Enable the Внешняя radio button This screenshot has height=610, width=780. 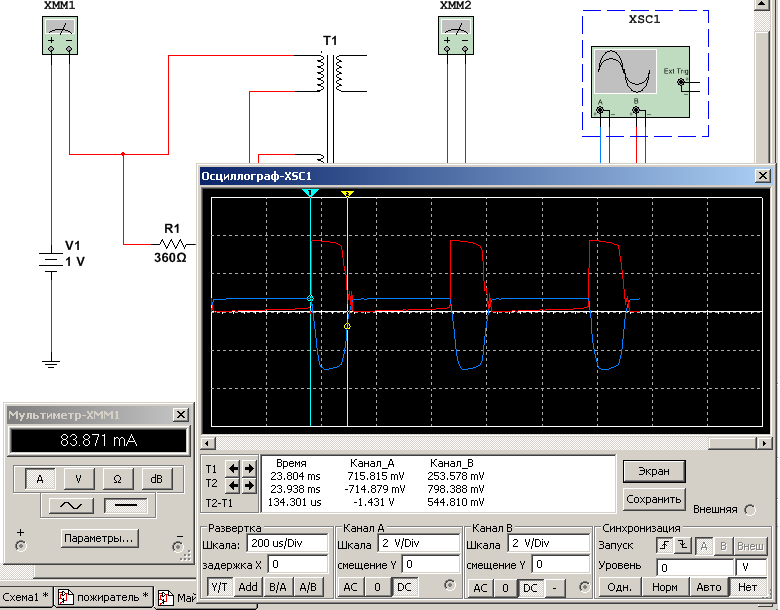750,509
